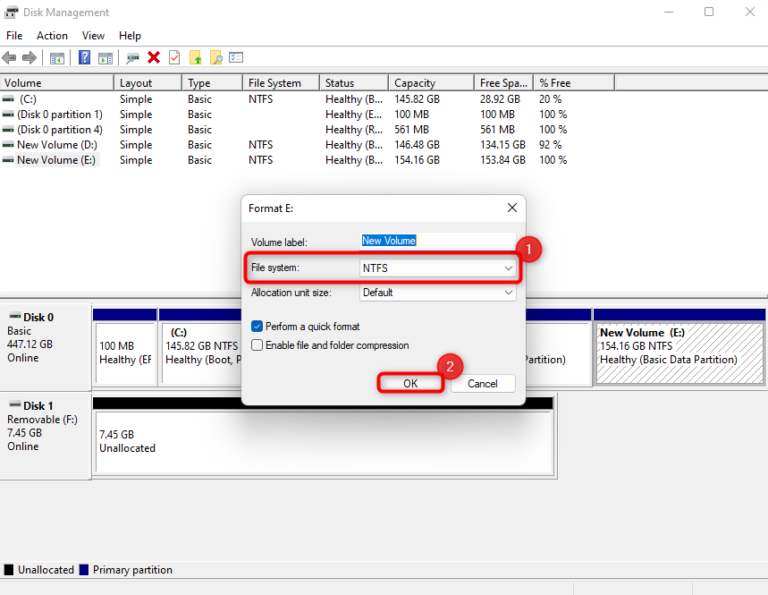Click the red X delete icon
768x595 pixels.
tap(154, 58)
